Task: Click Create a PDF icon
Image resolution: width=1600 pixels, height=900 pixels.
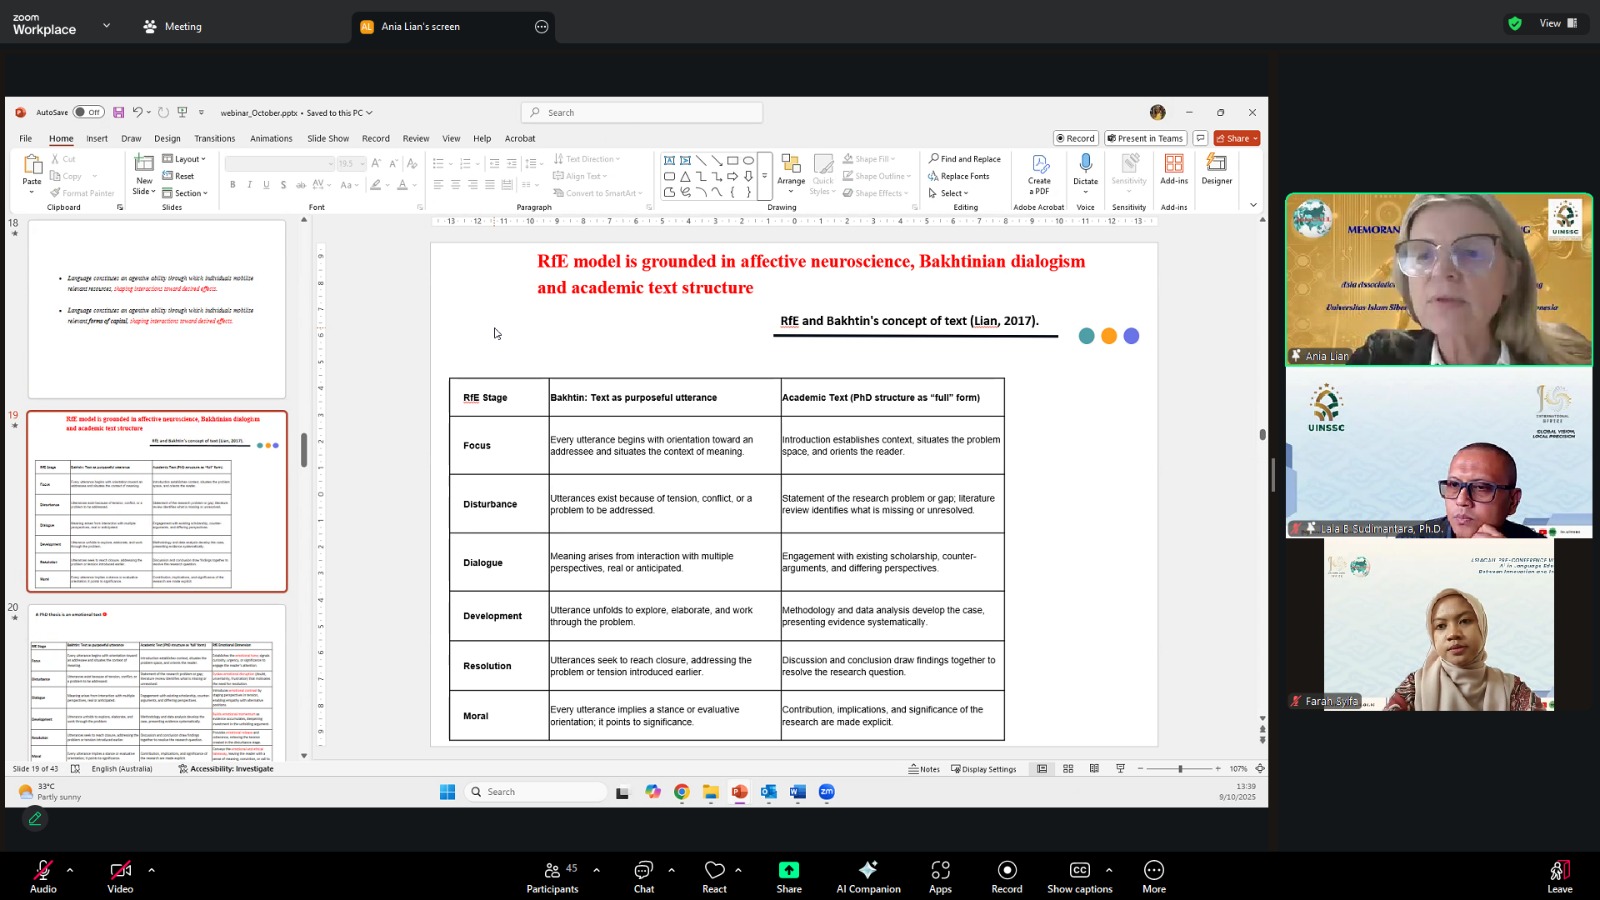Action: coord(1040,164)
